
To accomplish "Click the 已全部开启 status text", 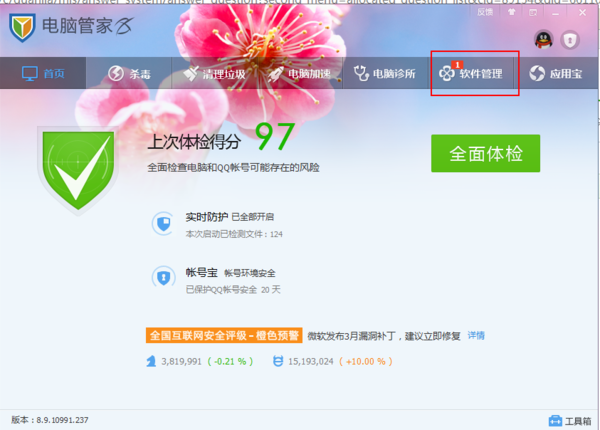I will 253,217.
